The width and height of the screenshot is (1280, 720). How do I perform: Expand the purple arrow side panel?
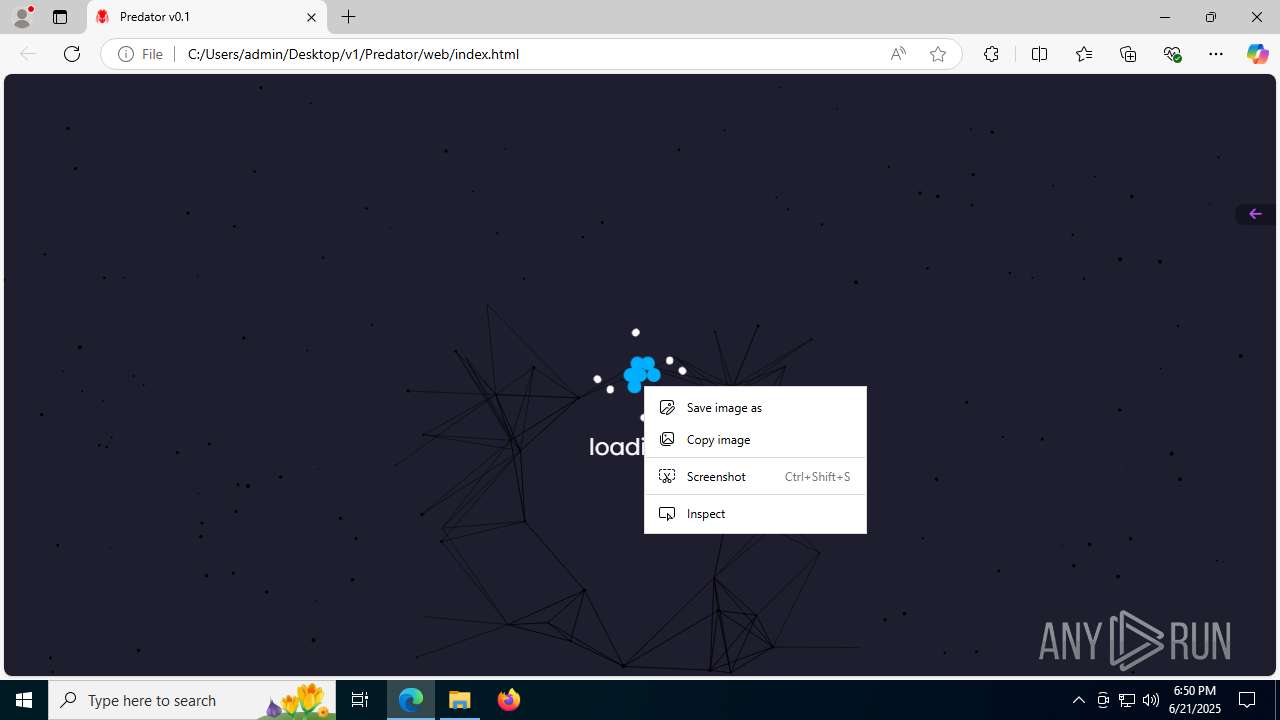(x=1255, y=214)
